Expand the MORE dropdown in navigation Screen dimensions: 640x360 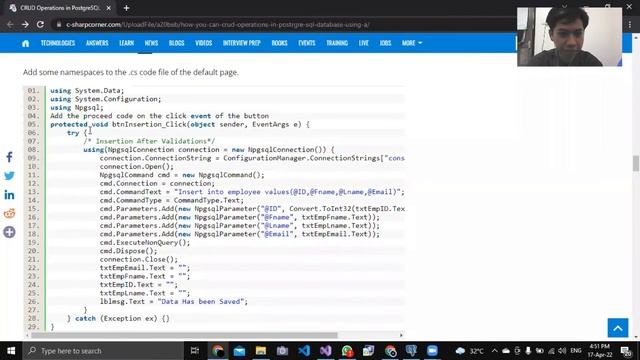(x=411, y=43)
